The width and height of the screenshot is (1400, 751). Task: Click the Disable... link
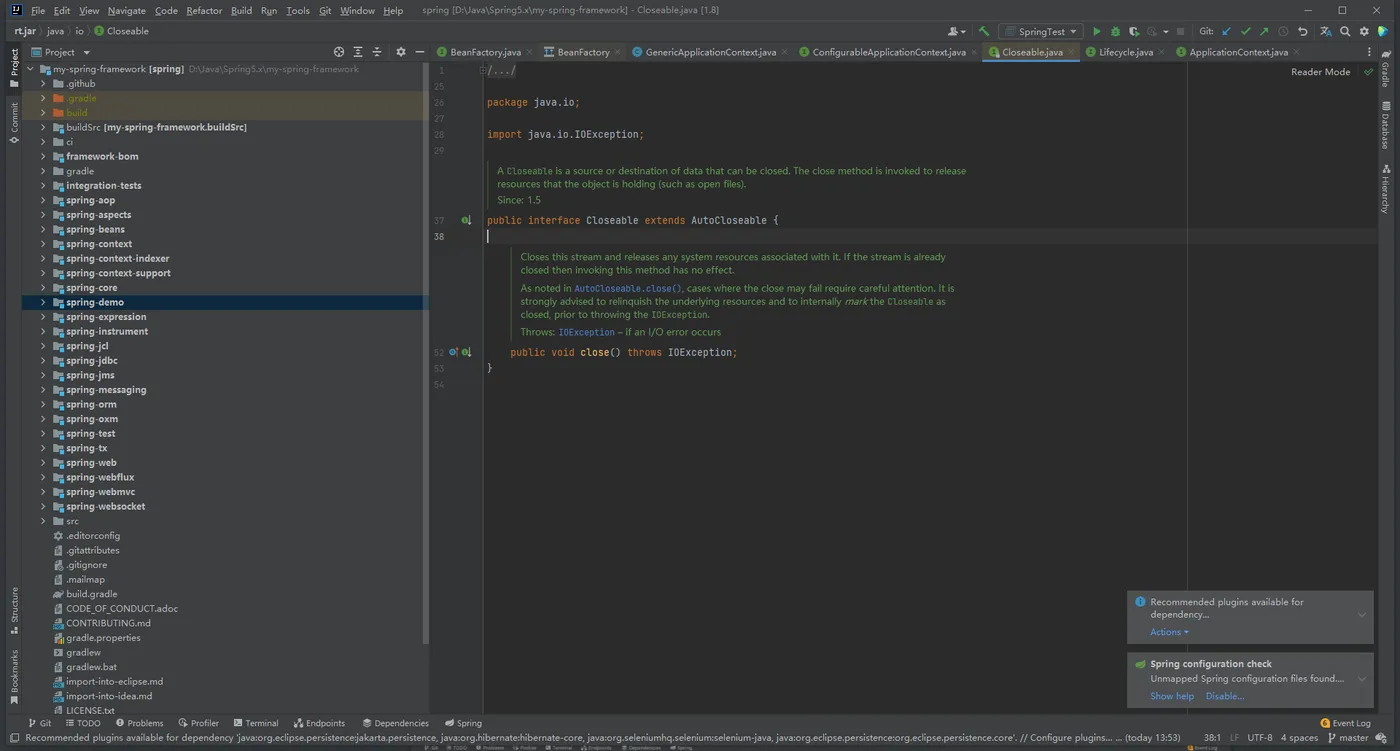(1225, 696)
